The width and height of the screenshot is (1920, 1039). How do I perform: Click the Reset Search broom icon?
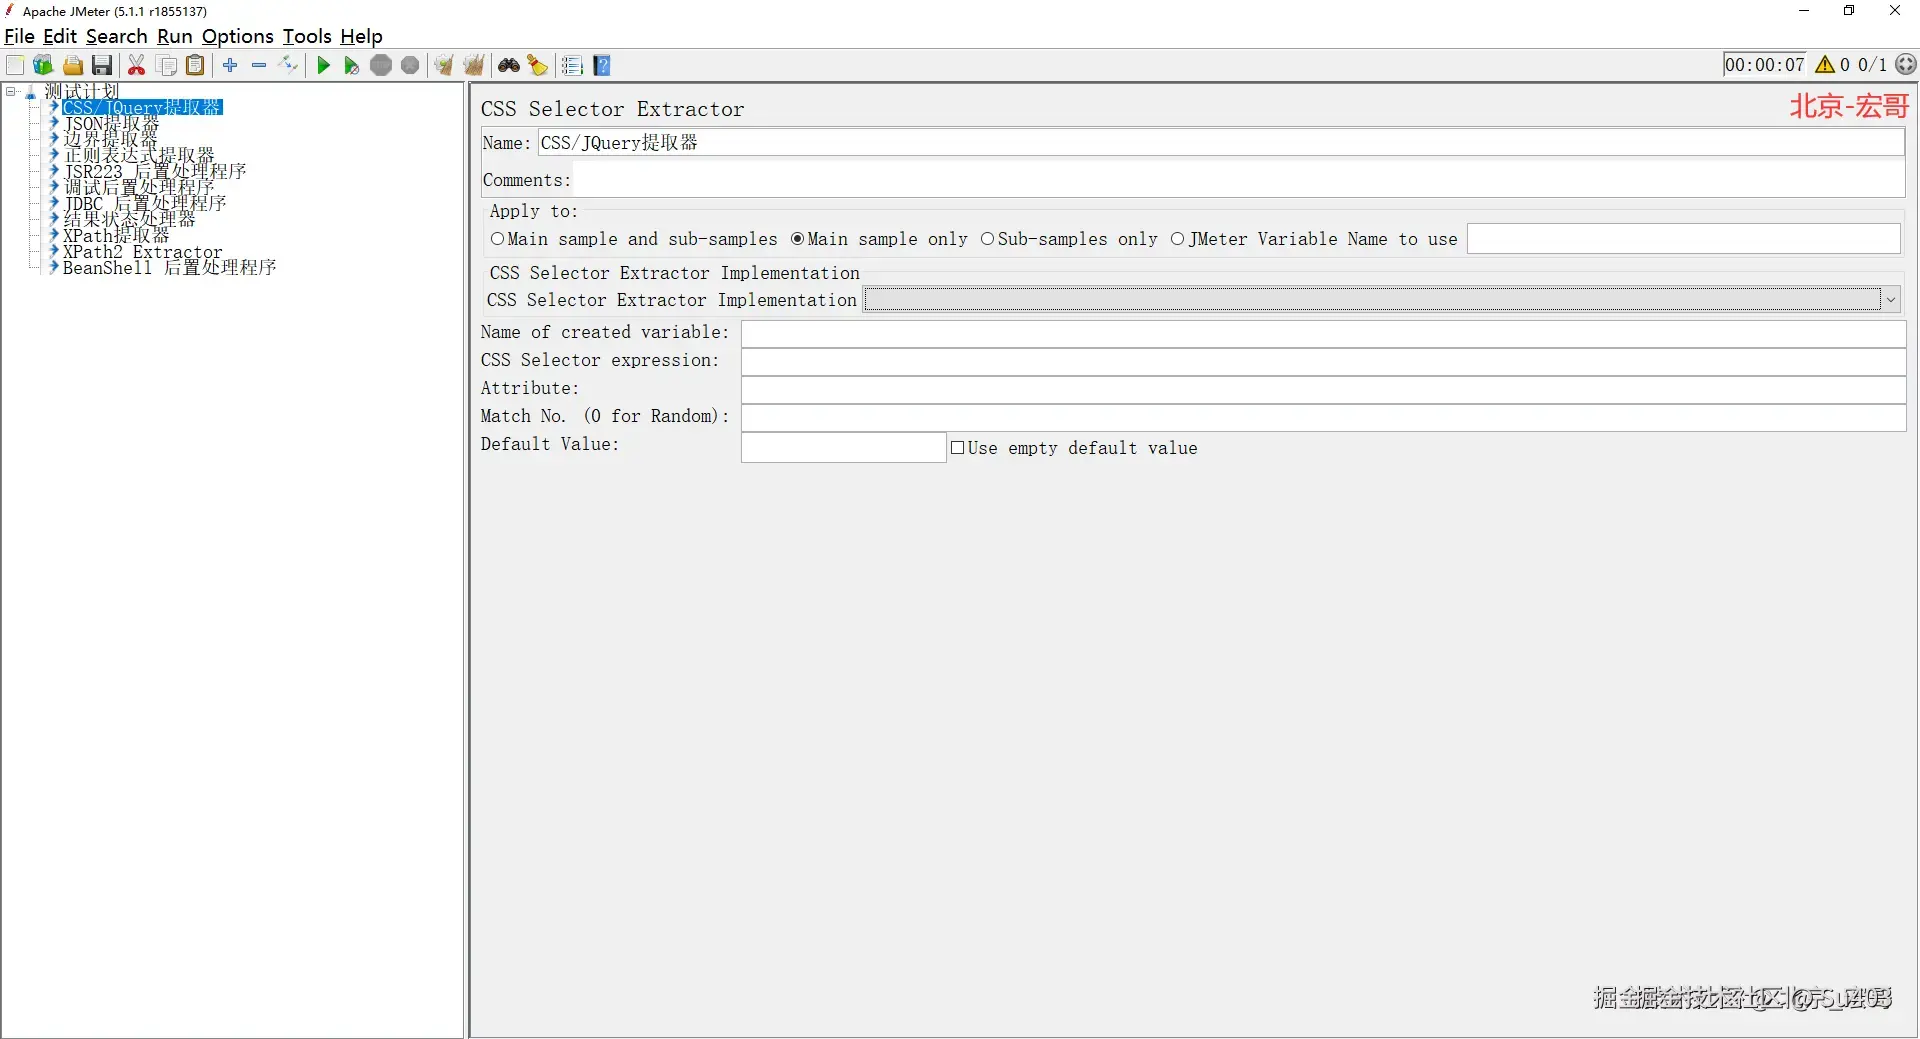538,66
